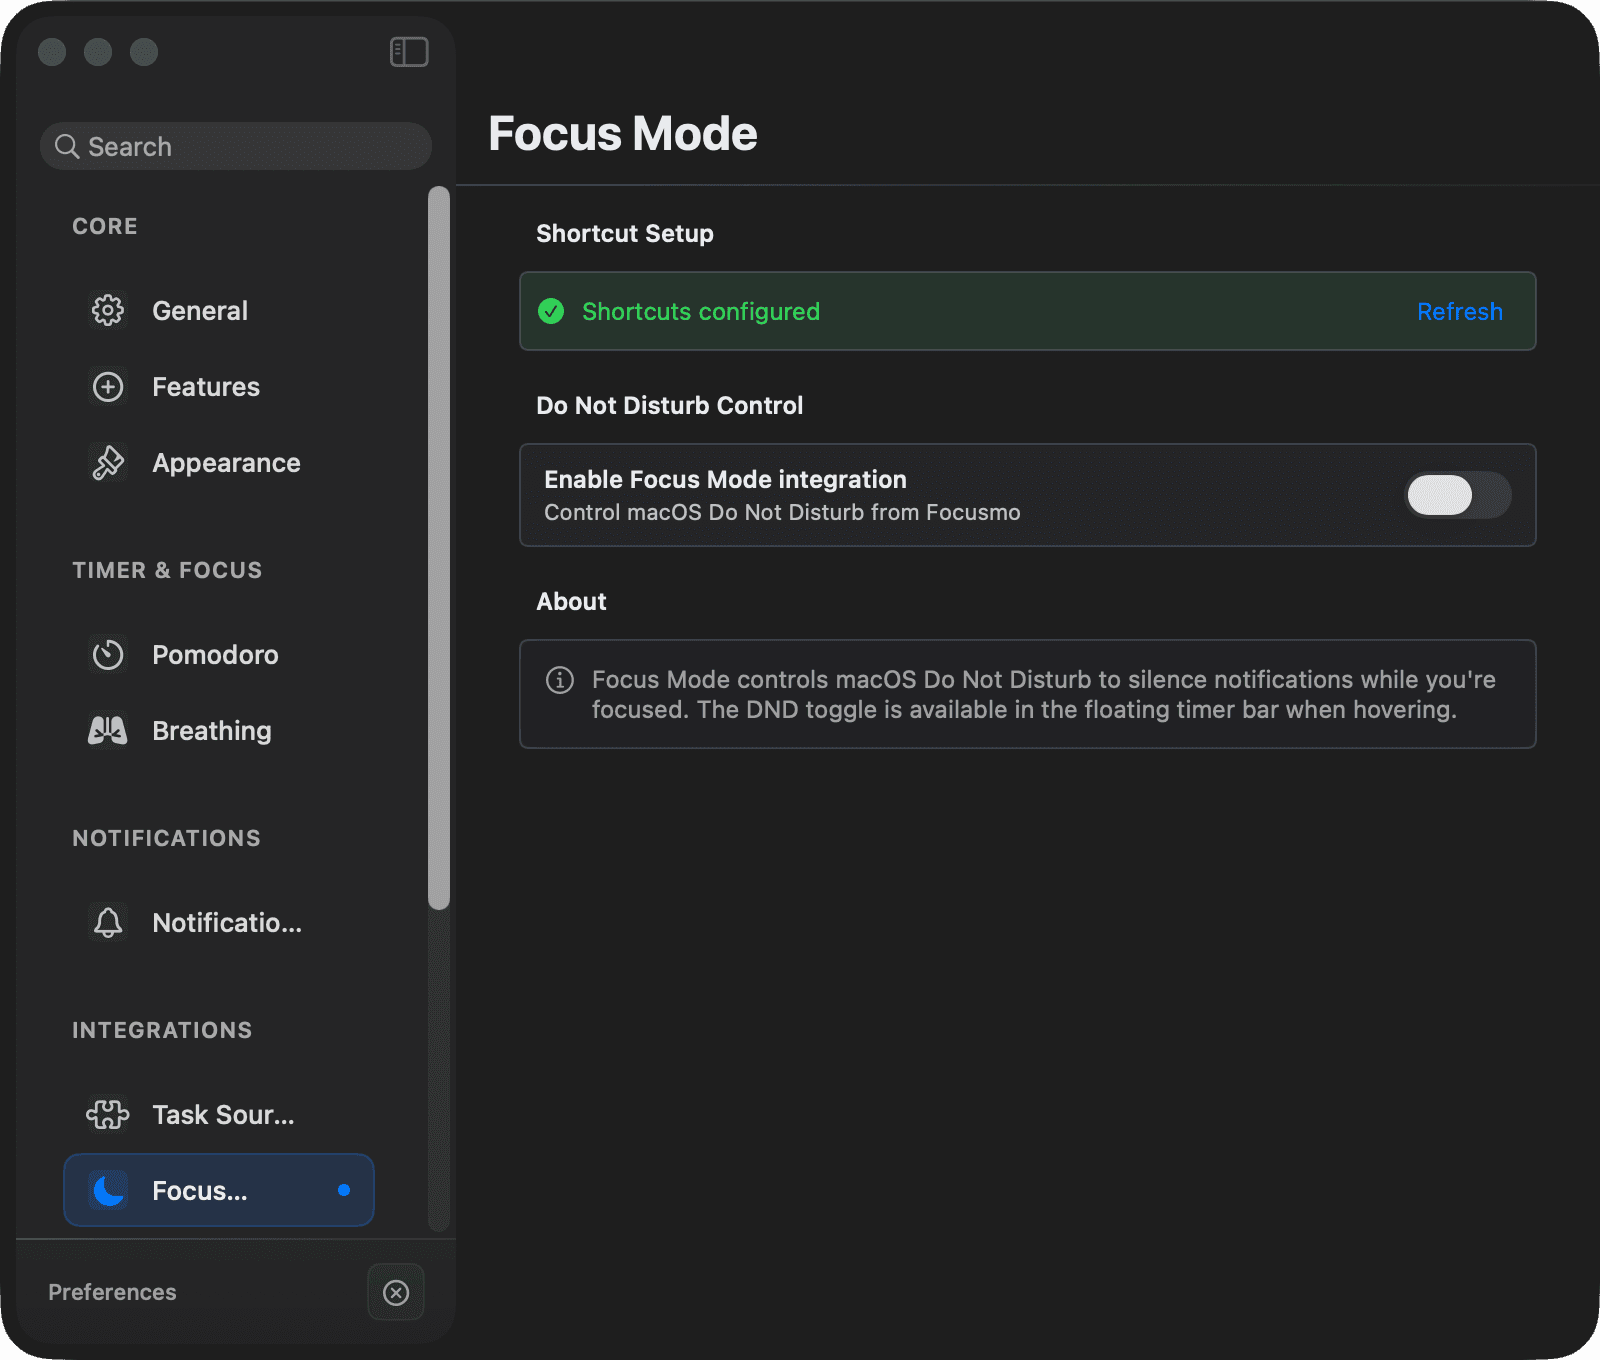Click the General gear icon
Screen dimensions: 1600x1360
click(108, 310)
